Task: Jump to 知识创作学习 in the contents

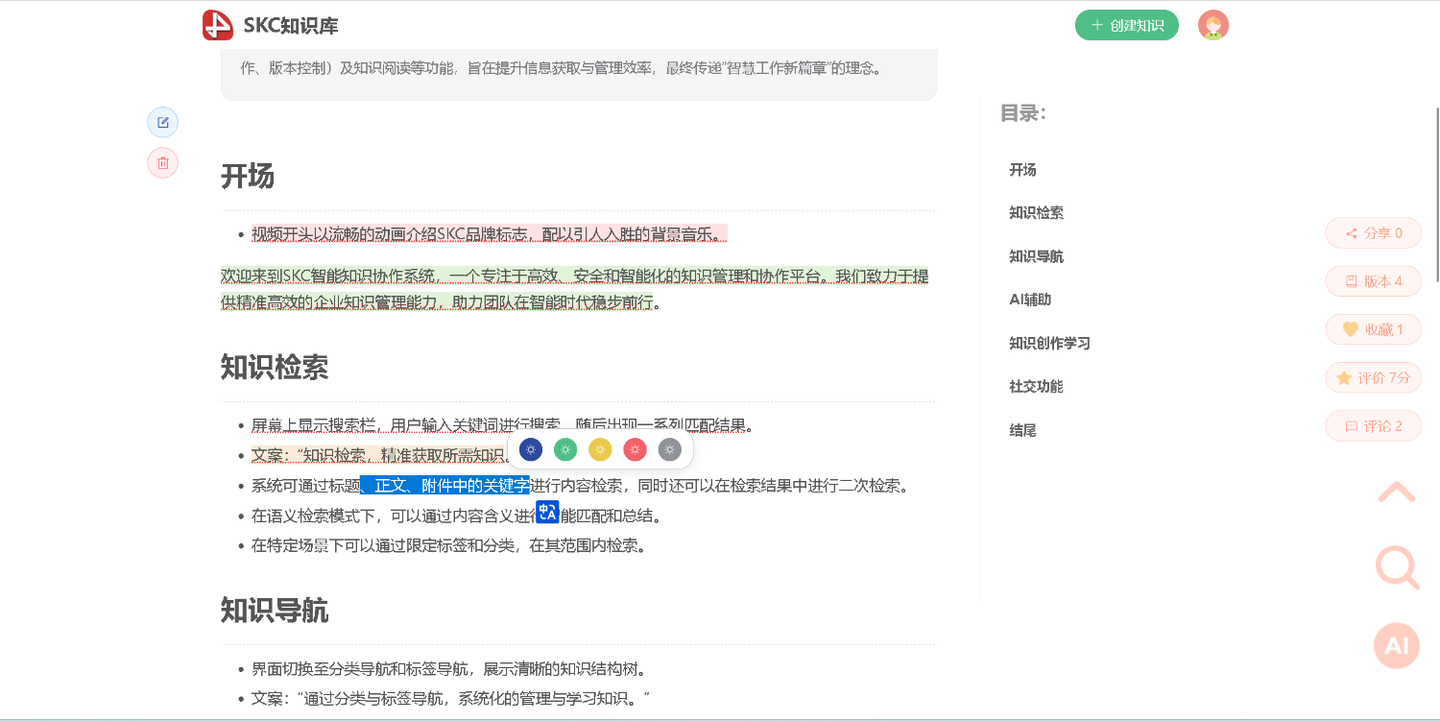Action: [x=1050, y=343]
